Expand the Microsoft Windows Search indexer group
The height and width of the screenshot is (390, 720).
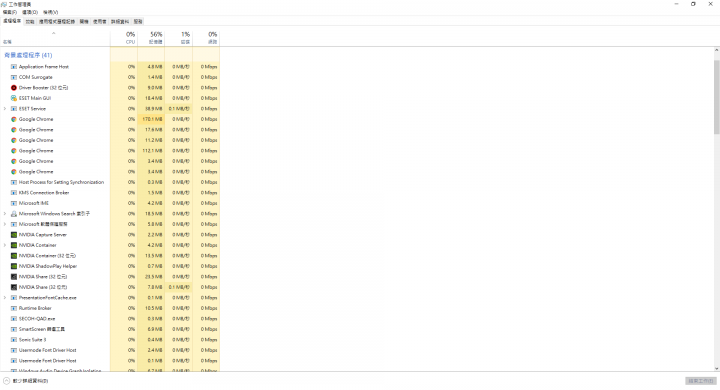pyautogui.click(x=5, y=214)
